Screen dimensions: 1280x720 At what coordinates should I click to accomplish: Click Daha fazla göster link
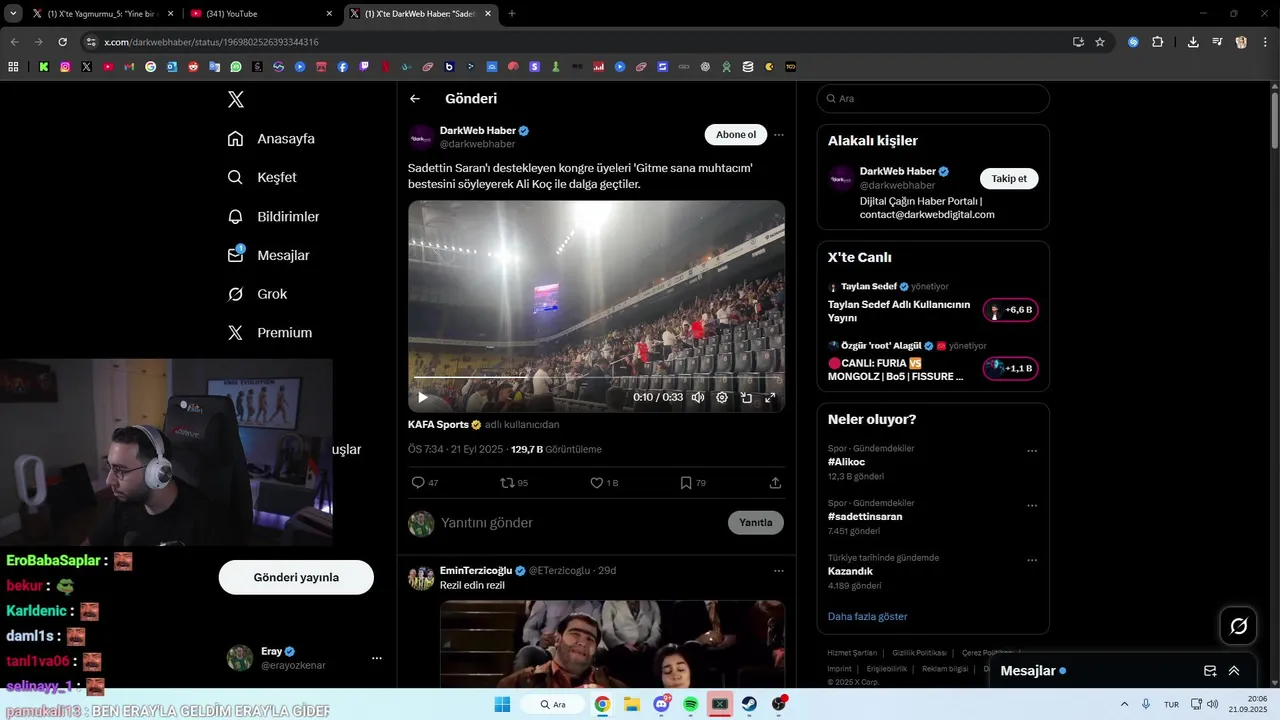pyautogui.click(x=867, y=616)
